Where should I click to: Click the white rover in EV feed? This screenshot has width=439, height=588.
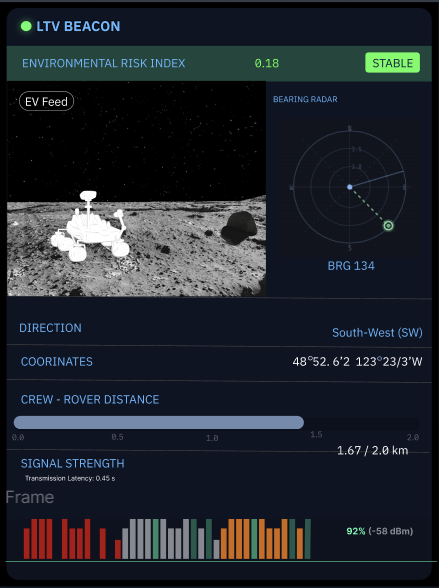coord(90,227)
